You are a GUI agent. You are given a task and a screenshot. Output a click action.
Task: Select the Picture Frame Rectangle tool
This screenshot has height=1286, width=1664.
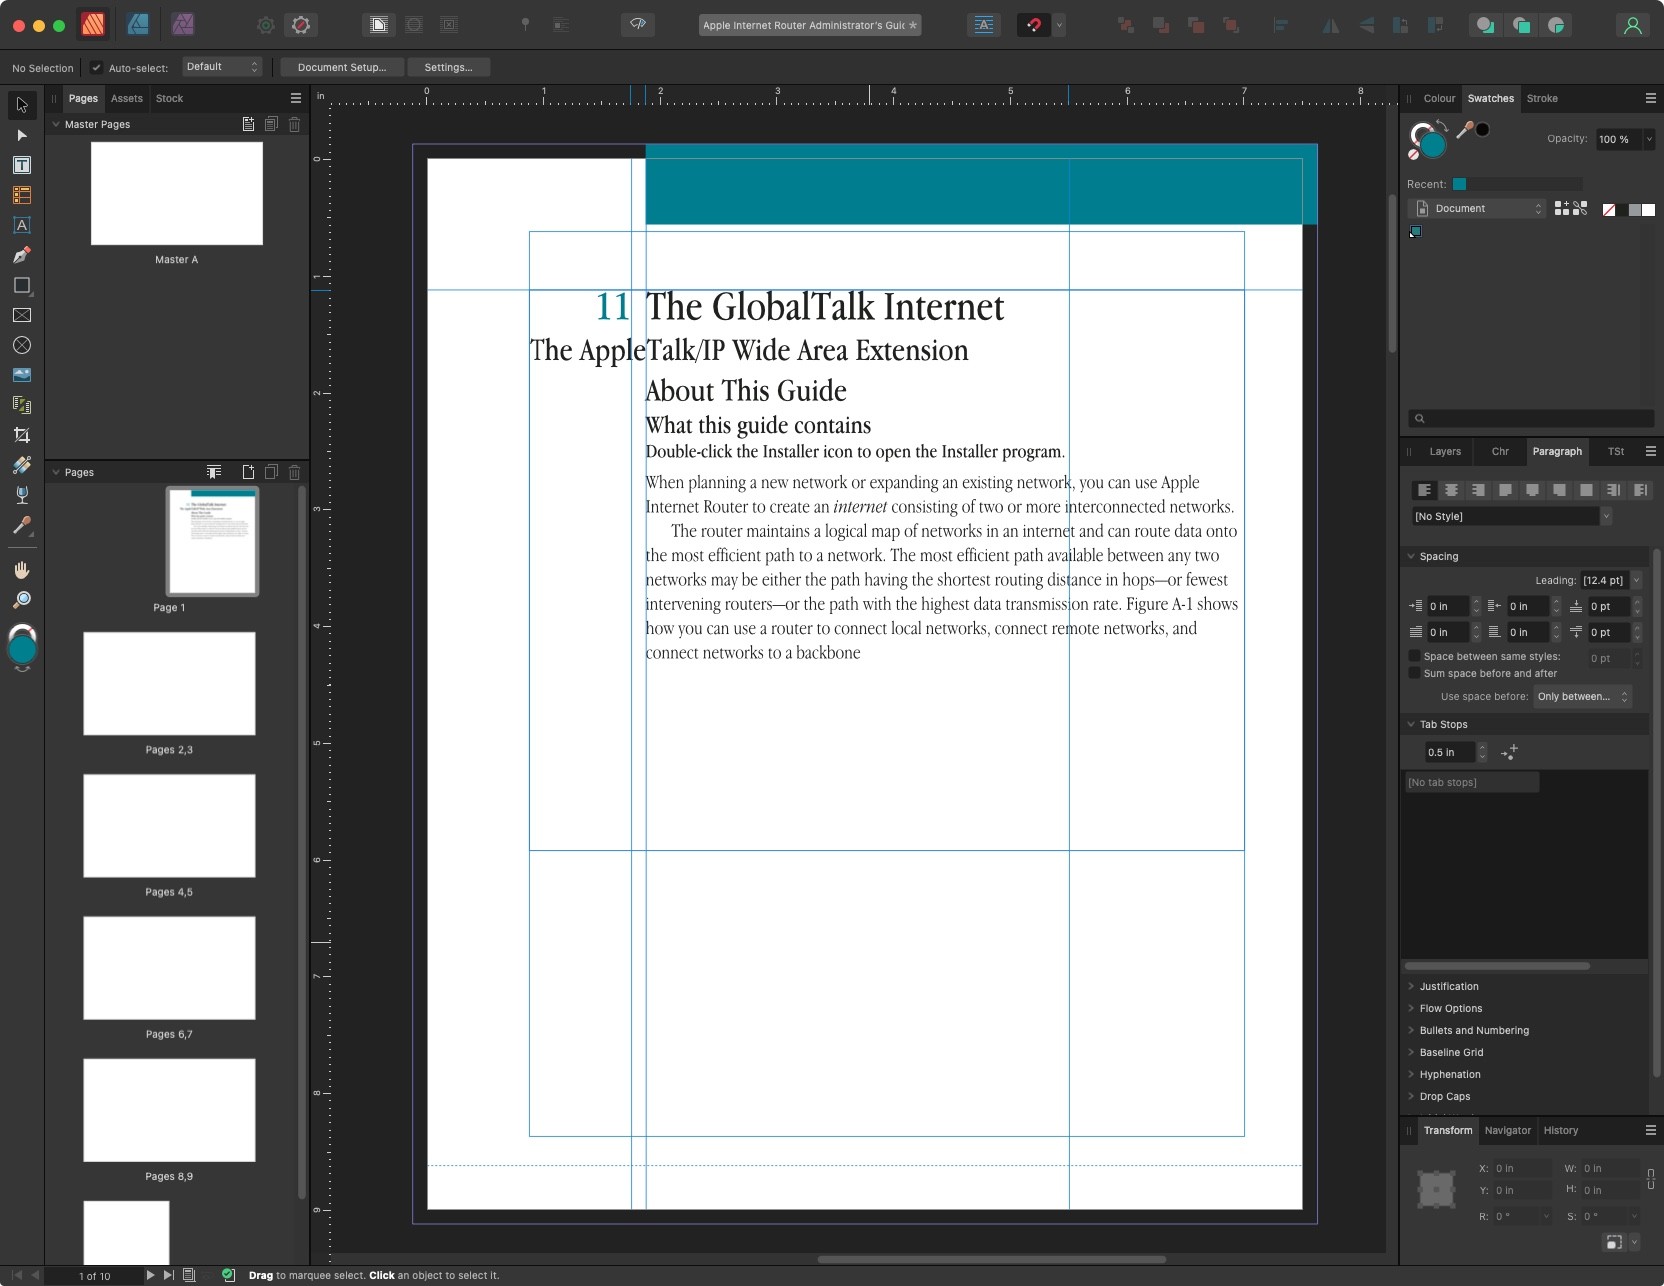coord(22,315)
